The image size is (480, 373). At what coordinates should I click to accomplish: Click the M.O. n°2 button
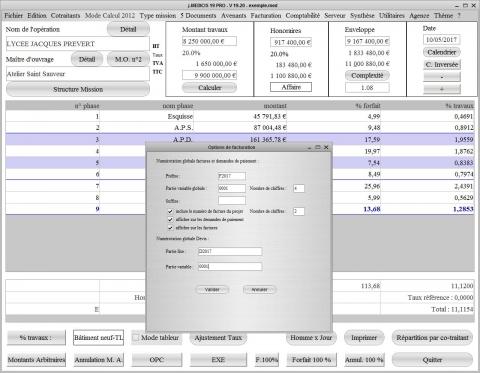pos(128,59)
